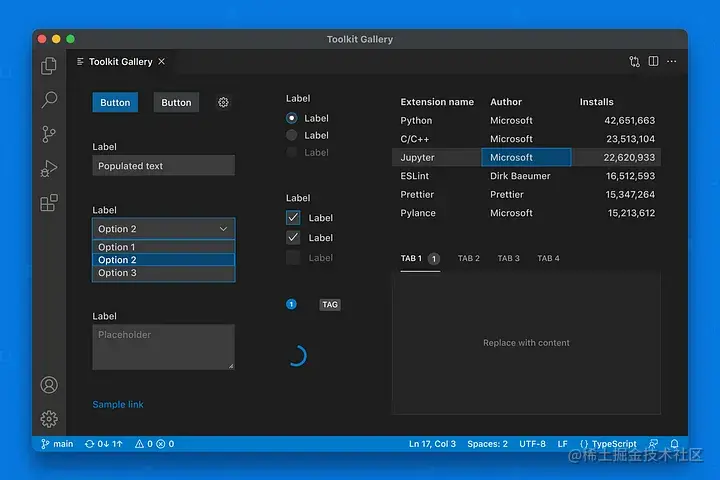Open the Source Control view

tap(48, 134)
